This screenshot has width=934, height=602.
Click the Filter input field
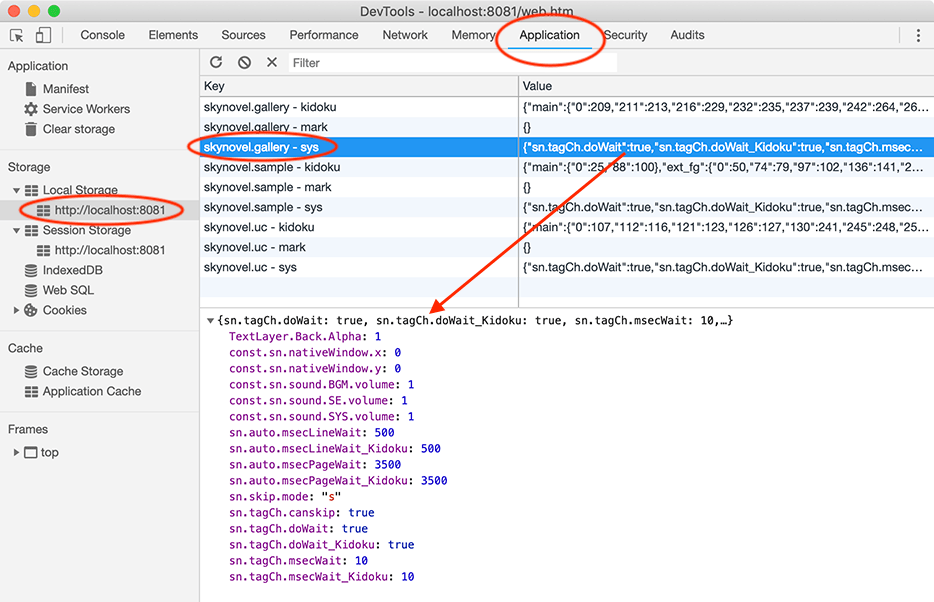[x=453, y=63]
